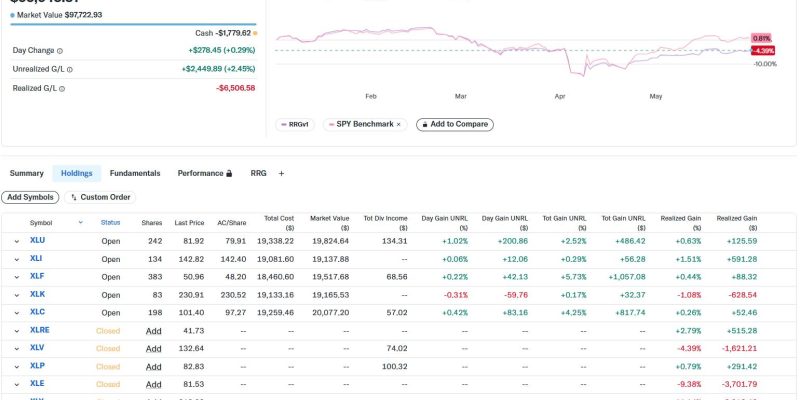Image resolution: width=800 pixels, height=400 pixels.
Task: Click the Day Change info icon
Action: (x=60, y=51)
